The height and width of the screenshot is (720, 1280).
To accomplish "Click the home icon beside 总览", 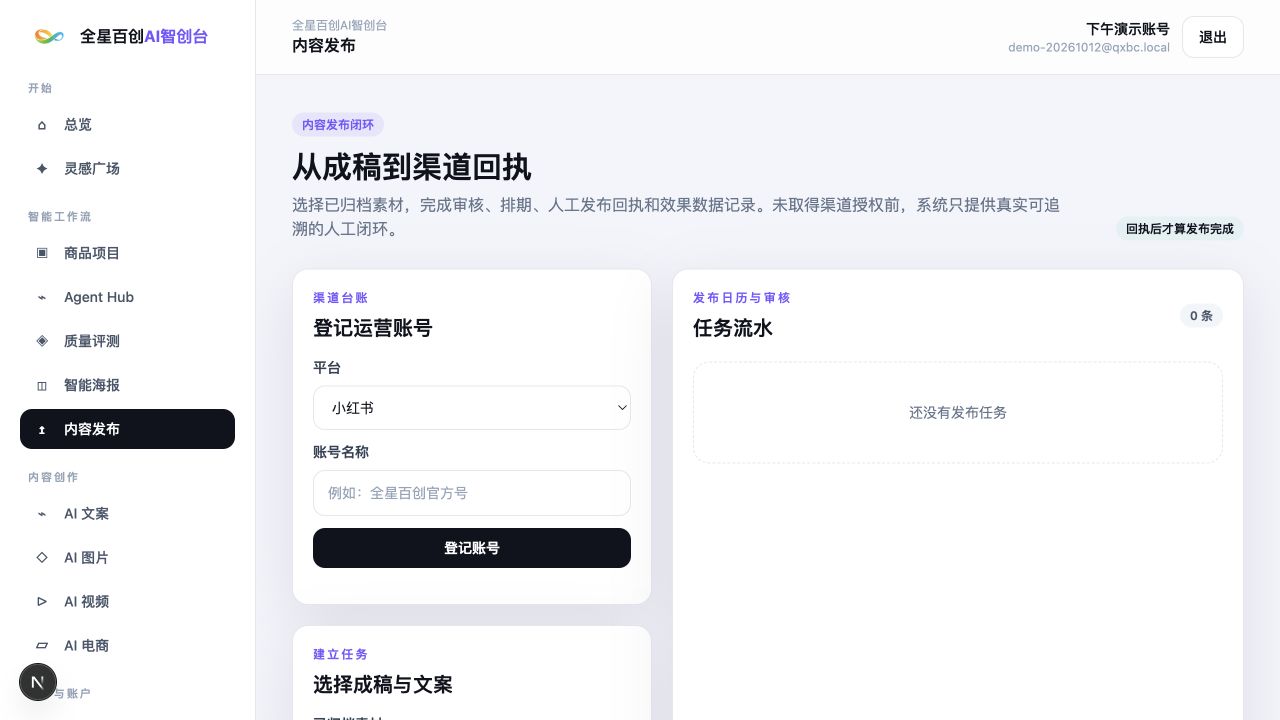I will 42,125.
